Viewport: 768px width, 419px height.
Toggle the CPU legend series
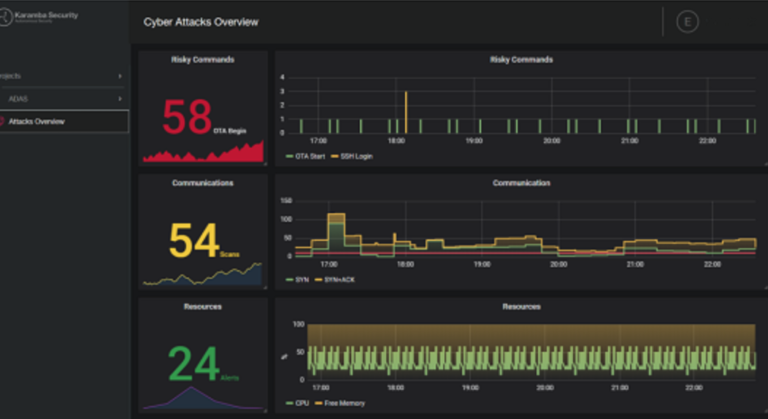coord(301,403)
